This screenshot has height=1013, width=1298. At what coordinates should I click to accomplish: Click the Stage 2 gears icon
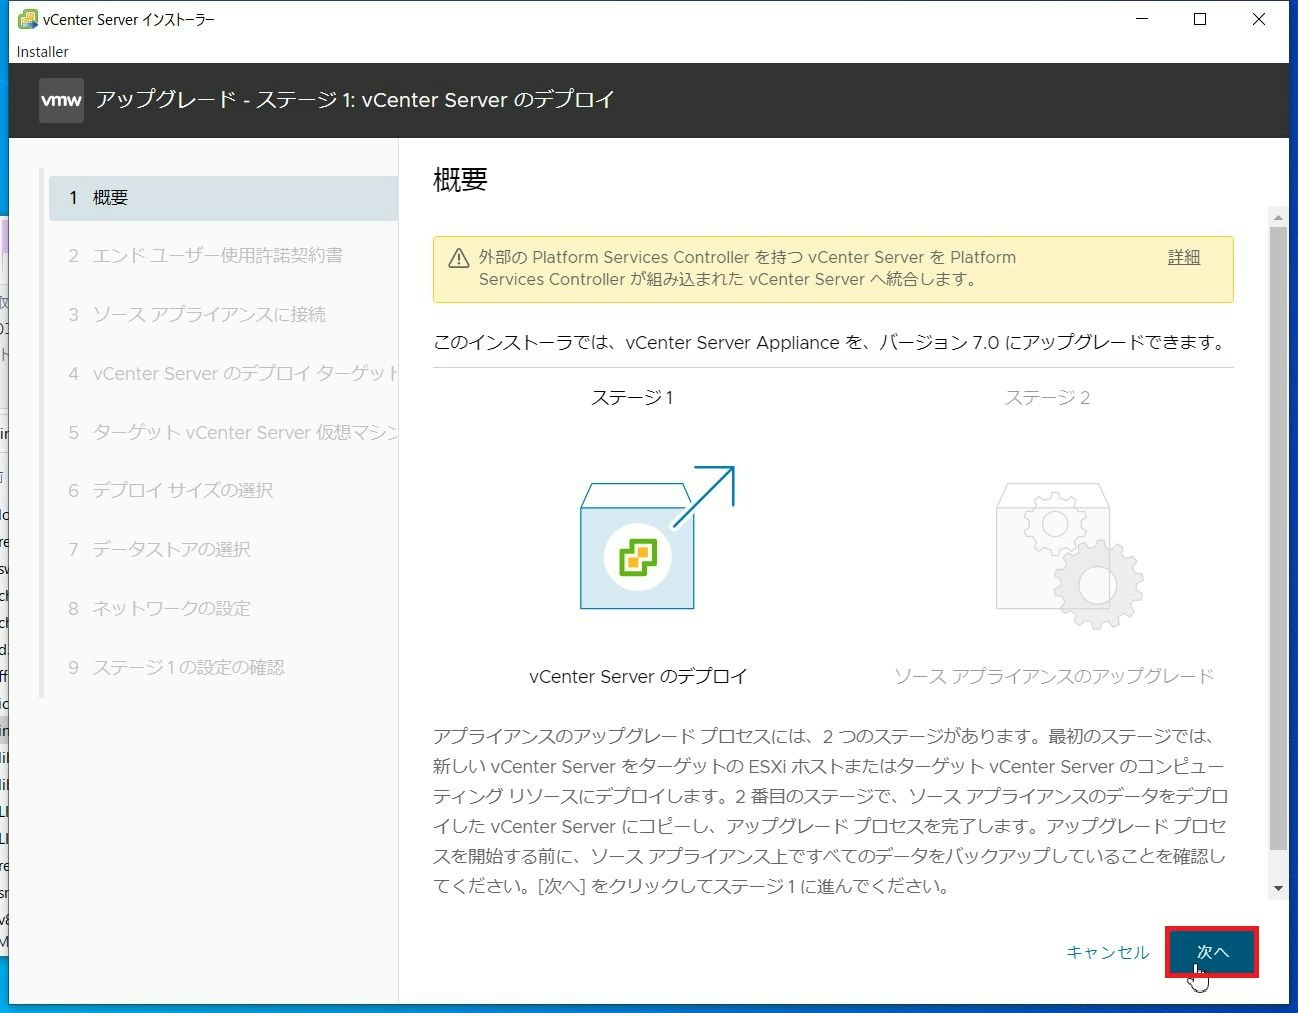(x=1069, y=555)
